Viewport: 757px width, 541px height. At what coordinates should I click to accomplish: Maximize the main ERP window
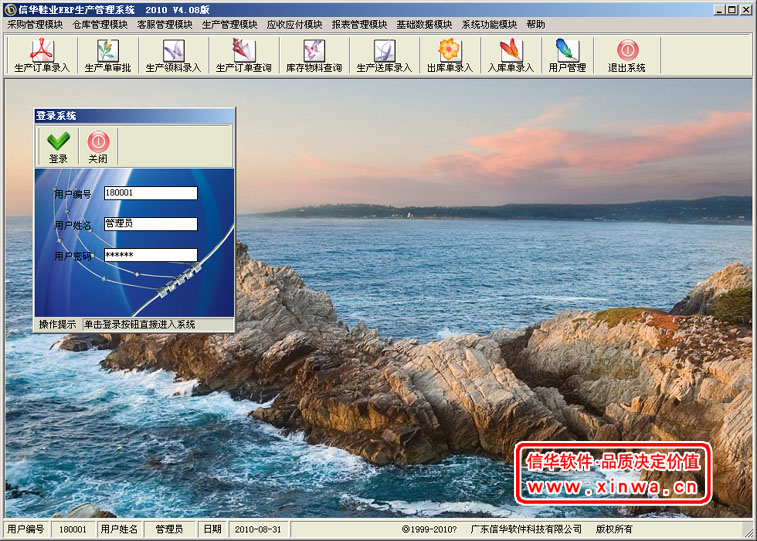(x=732, y=10)
